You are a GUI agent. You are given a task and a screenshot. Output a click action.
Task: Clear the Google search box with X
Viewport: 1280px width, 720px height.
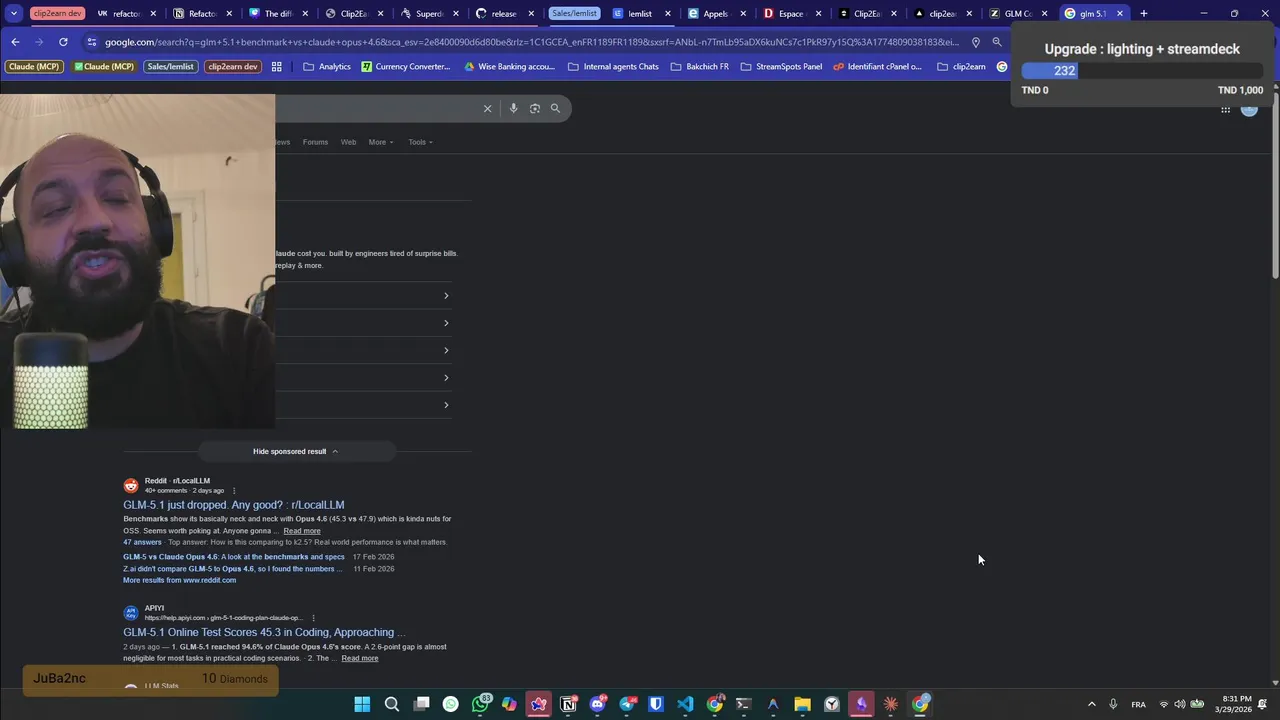point(487,108)
